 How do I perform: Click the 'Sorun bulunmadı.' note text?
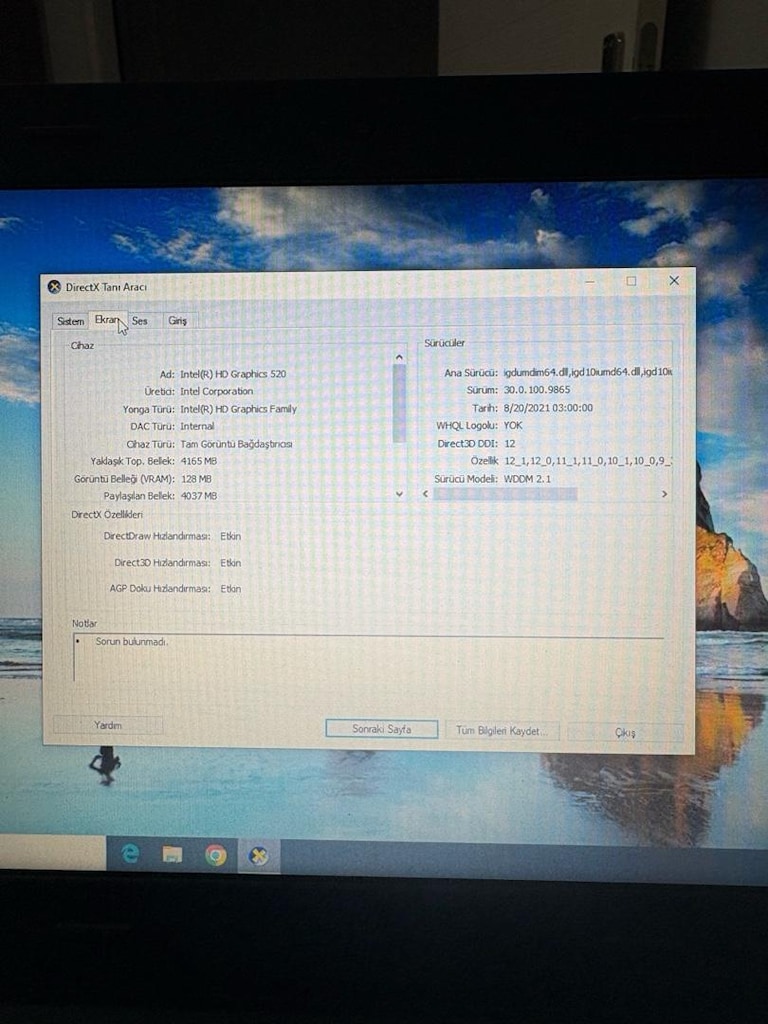click(131, 642)
